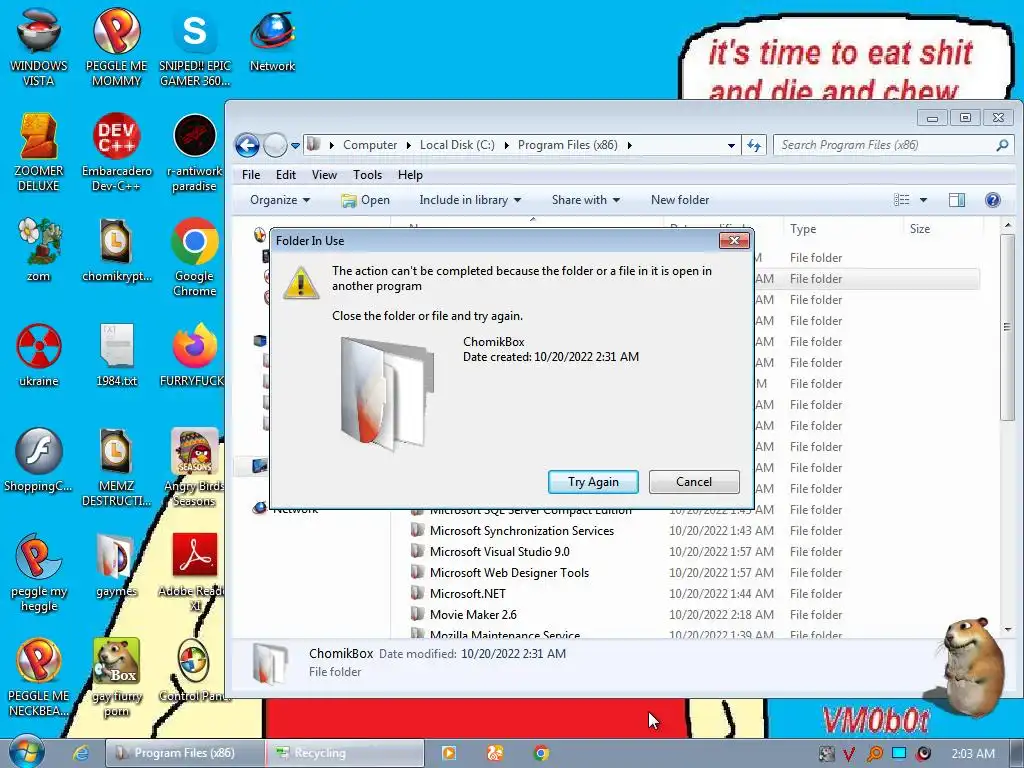Click the Angry Birds Seasons icon
The width and height of the screenshot is (1024, 768).
click(x=195, y=467)
